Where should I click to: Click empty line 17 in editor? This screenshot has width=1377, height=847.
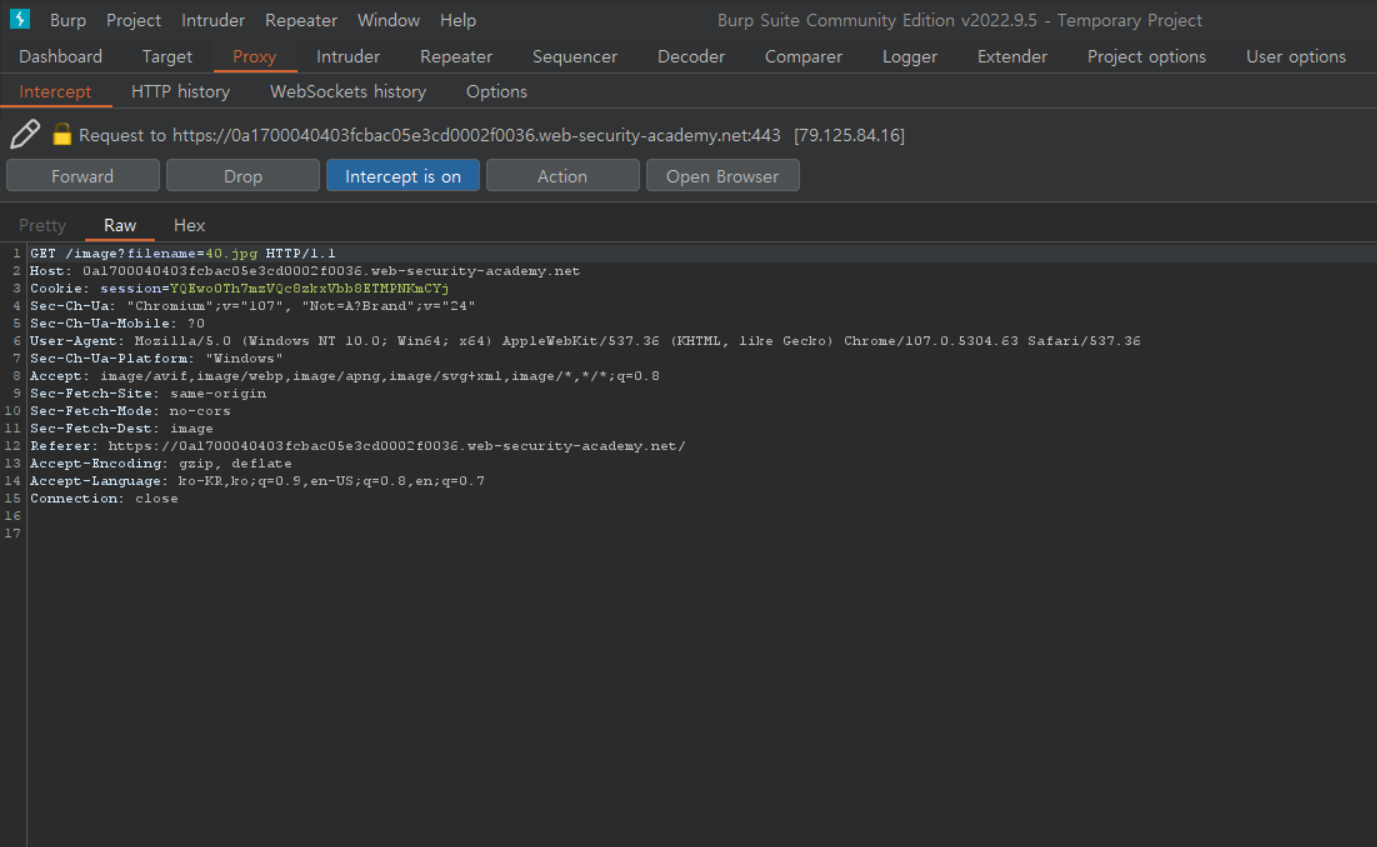click(700, 534)
